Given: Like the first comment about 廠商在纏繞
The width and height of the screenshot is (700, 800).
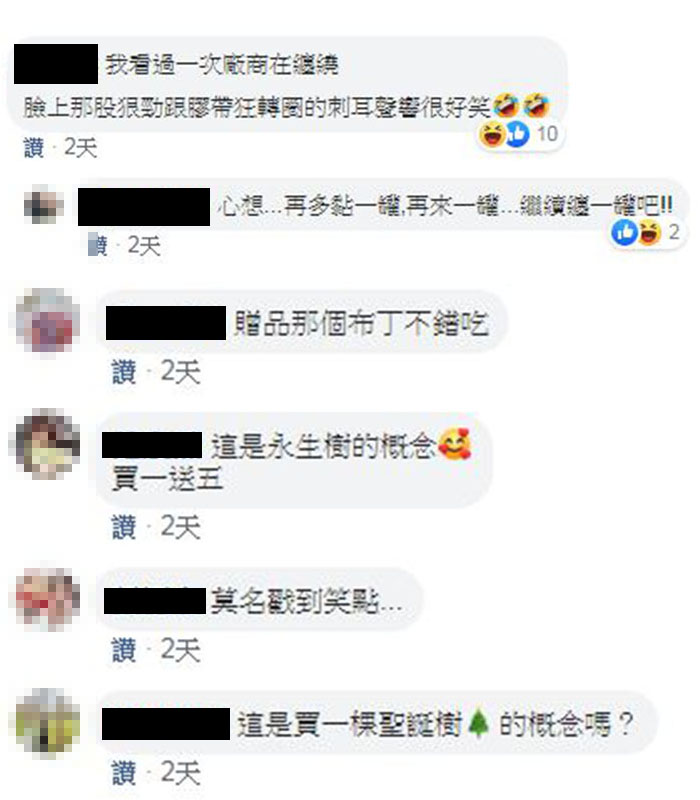Looking at the screenshot, I should (34, 148).
